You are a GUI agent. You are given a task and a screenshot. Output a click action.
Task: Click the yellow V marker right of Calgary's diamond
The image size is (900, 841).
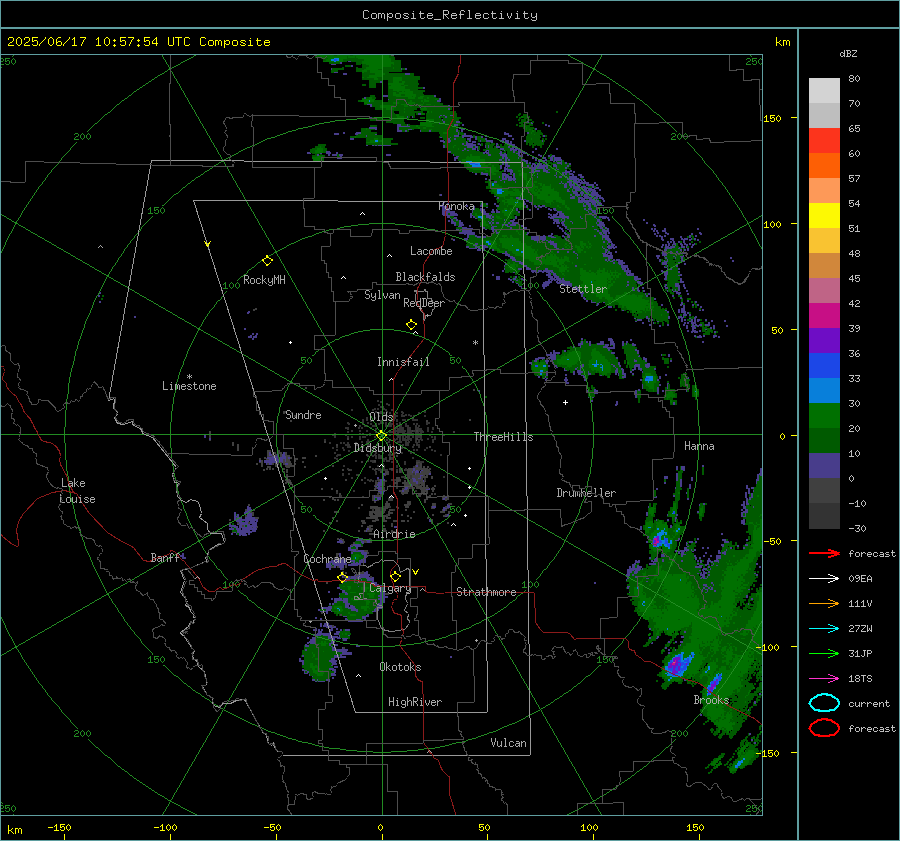click(x=416, y=572)
